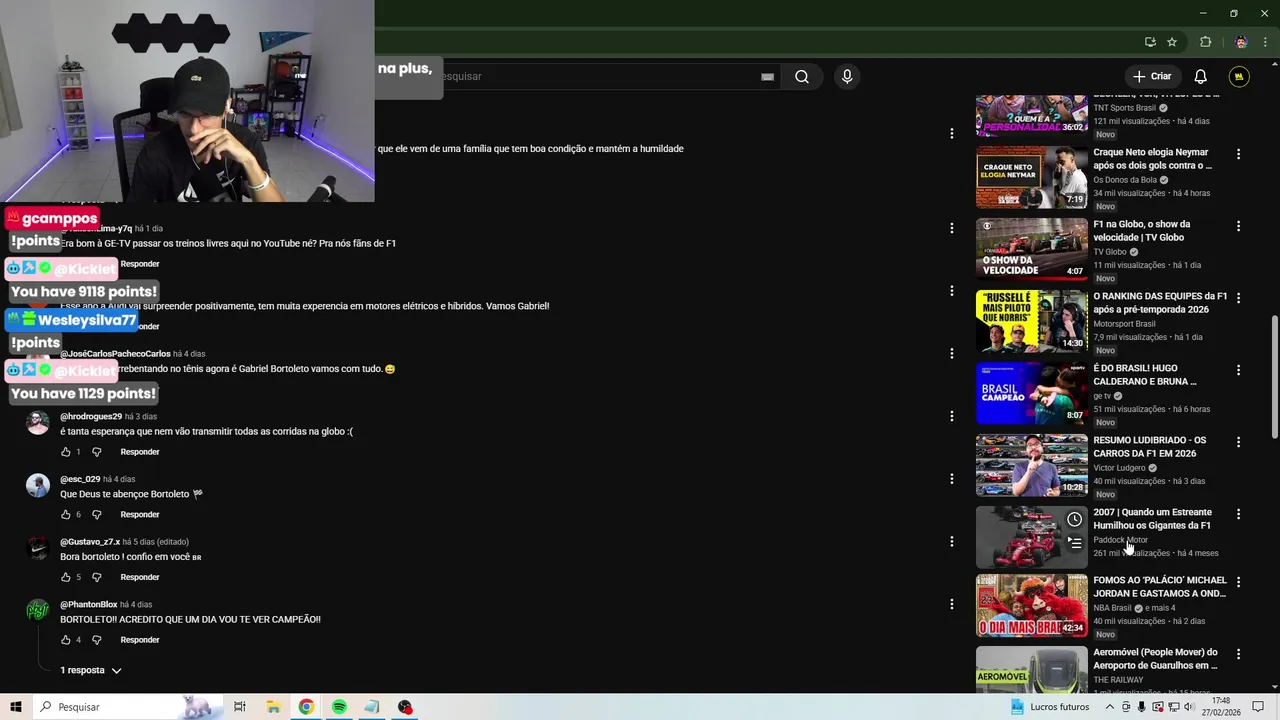Open Aeromóvel People Mover video title
This screenshot has height=720, width=1280.
coord(1155,659)
